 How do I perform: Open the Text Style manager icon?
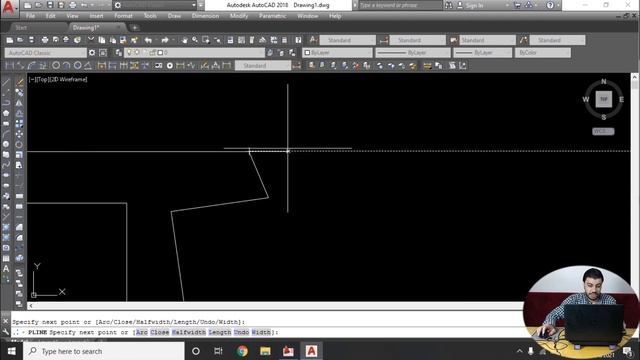point(313,40)
